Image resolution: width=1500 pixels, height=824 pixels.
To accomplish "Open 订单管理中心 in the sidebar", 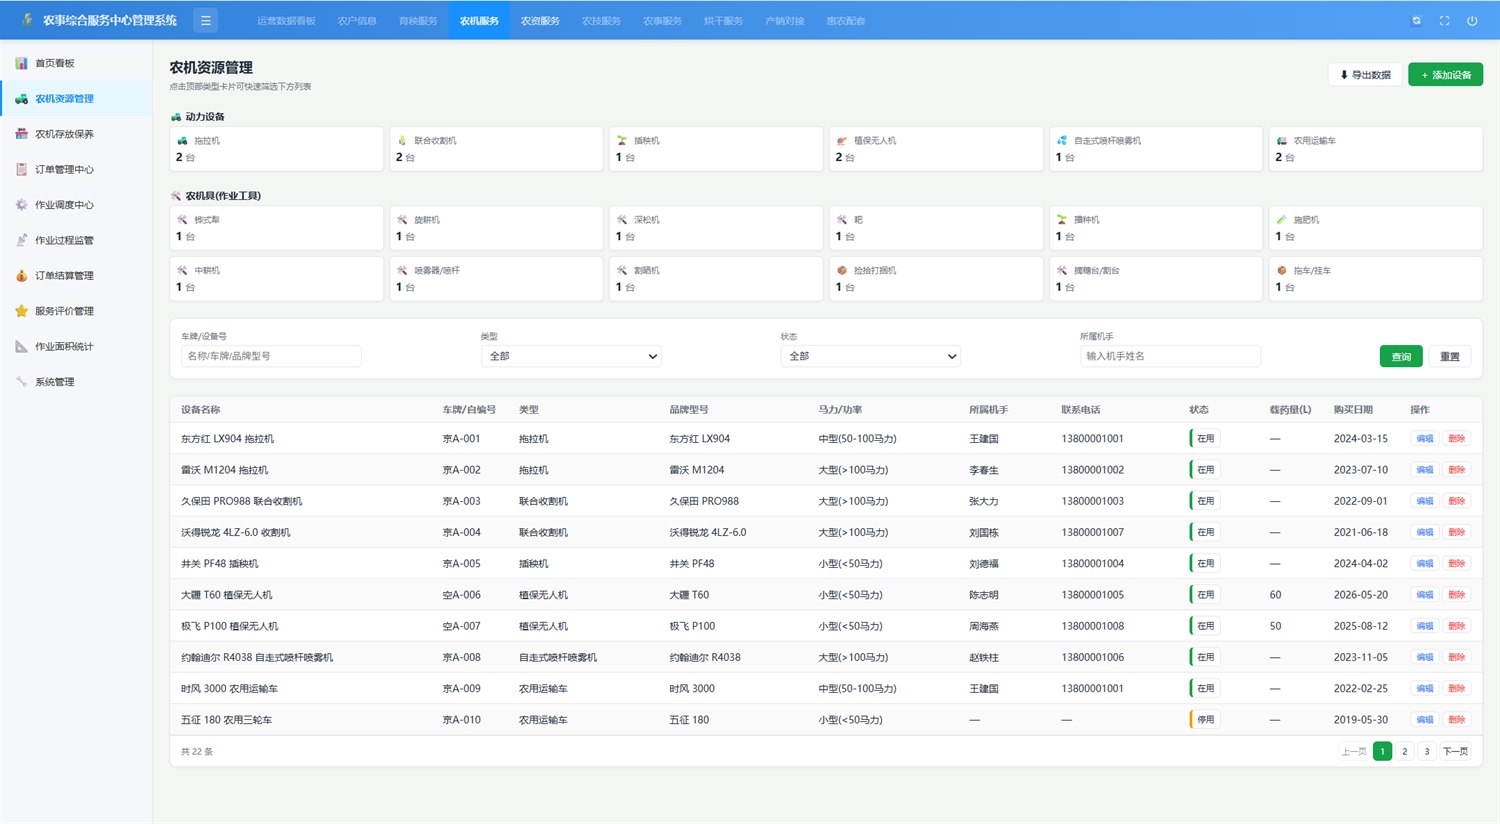I will tap(76, 169).
